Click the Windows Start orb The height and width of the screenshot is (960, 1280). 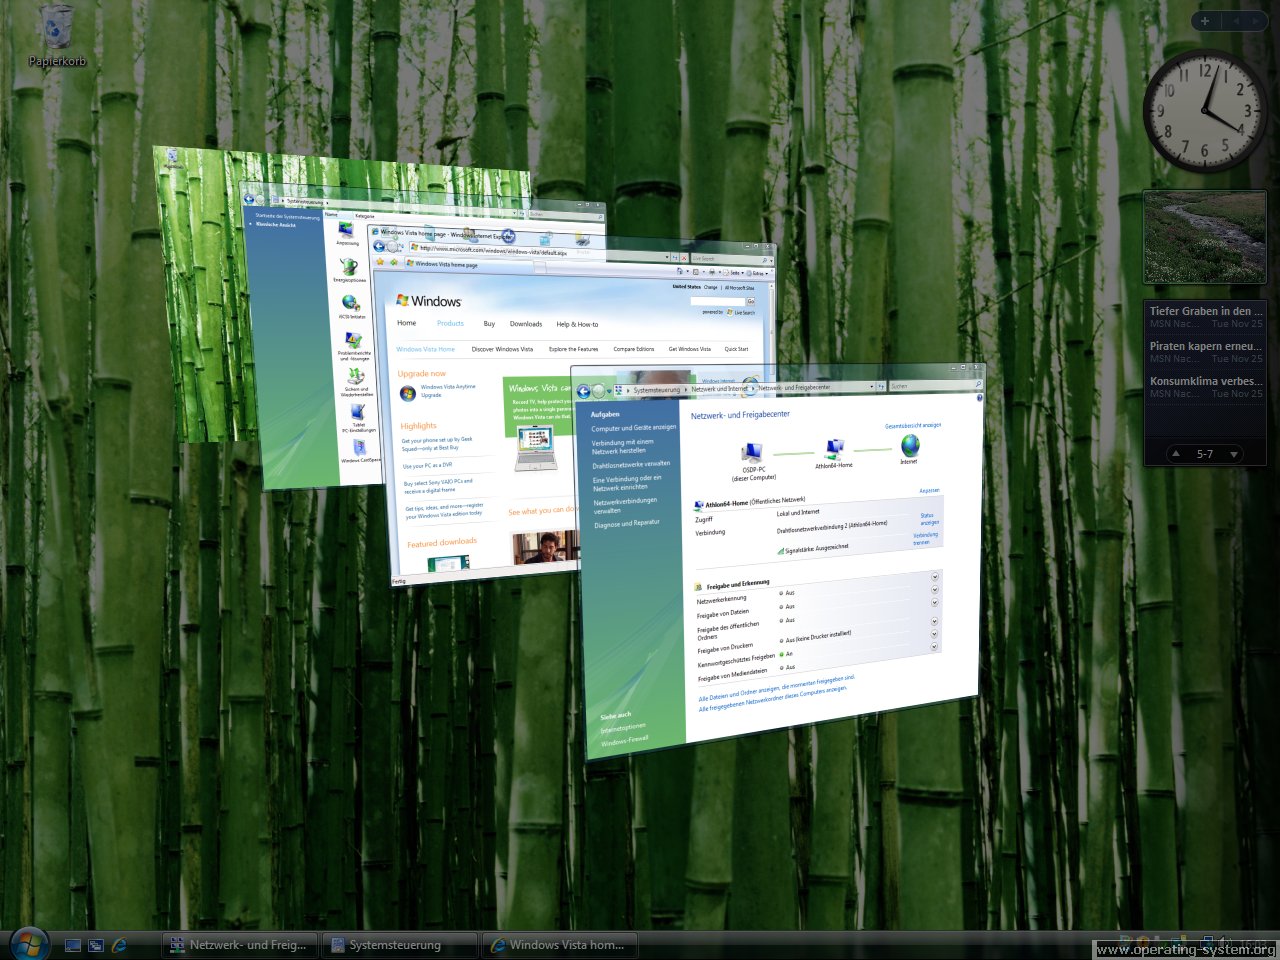pos(29,943)
